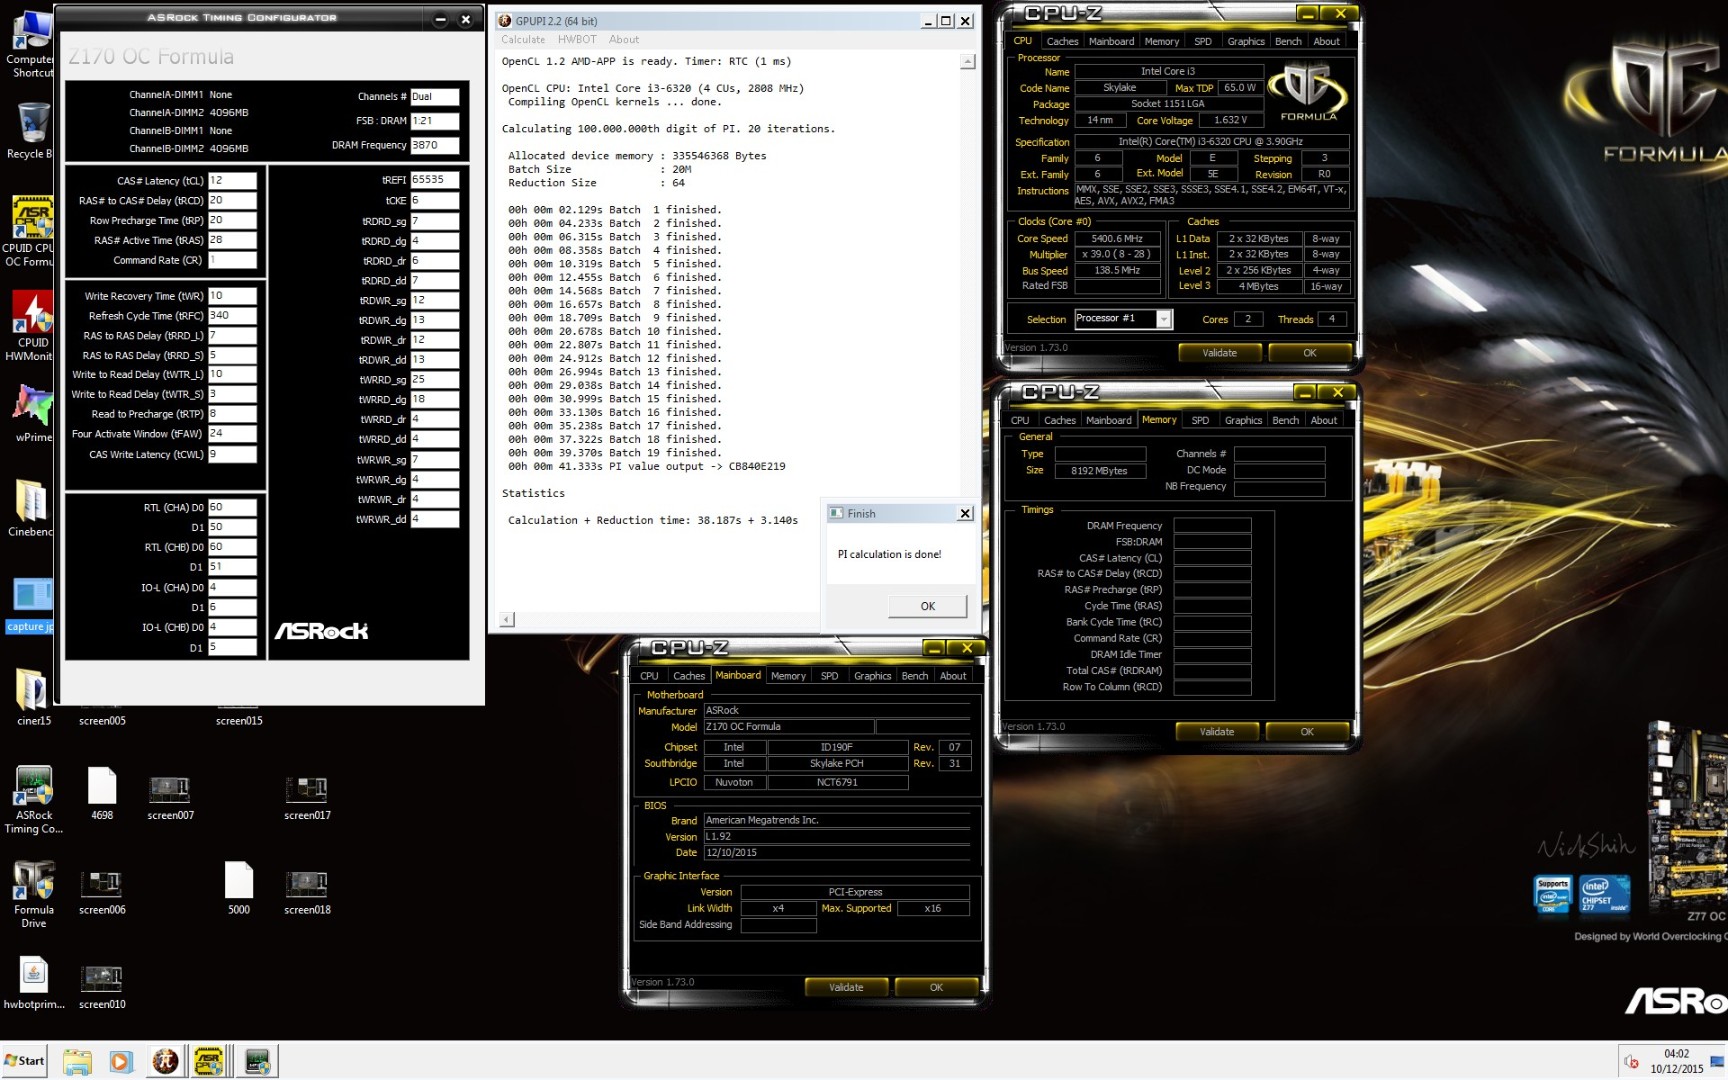Switch to ASRock Timing Configurator taskbar button
Image resolution: width=1728 pixels, height=1080 pixels.
(257, 1061)
